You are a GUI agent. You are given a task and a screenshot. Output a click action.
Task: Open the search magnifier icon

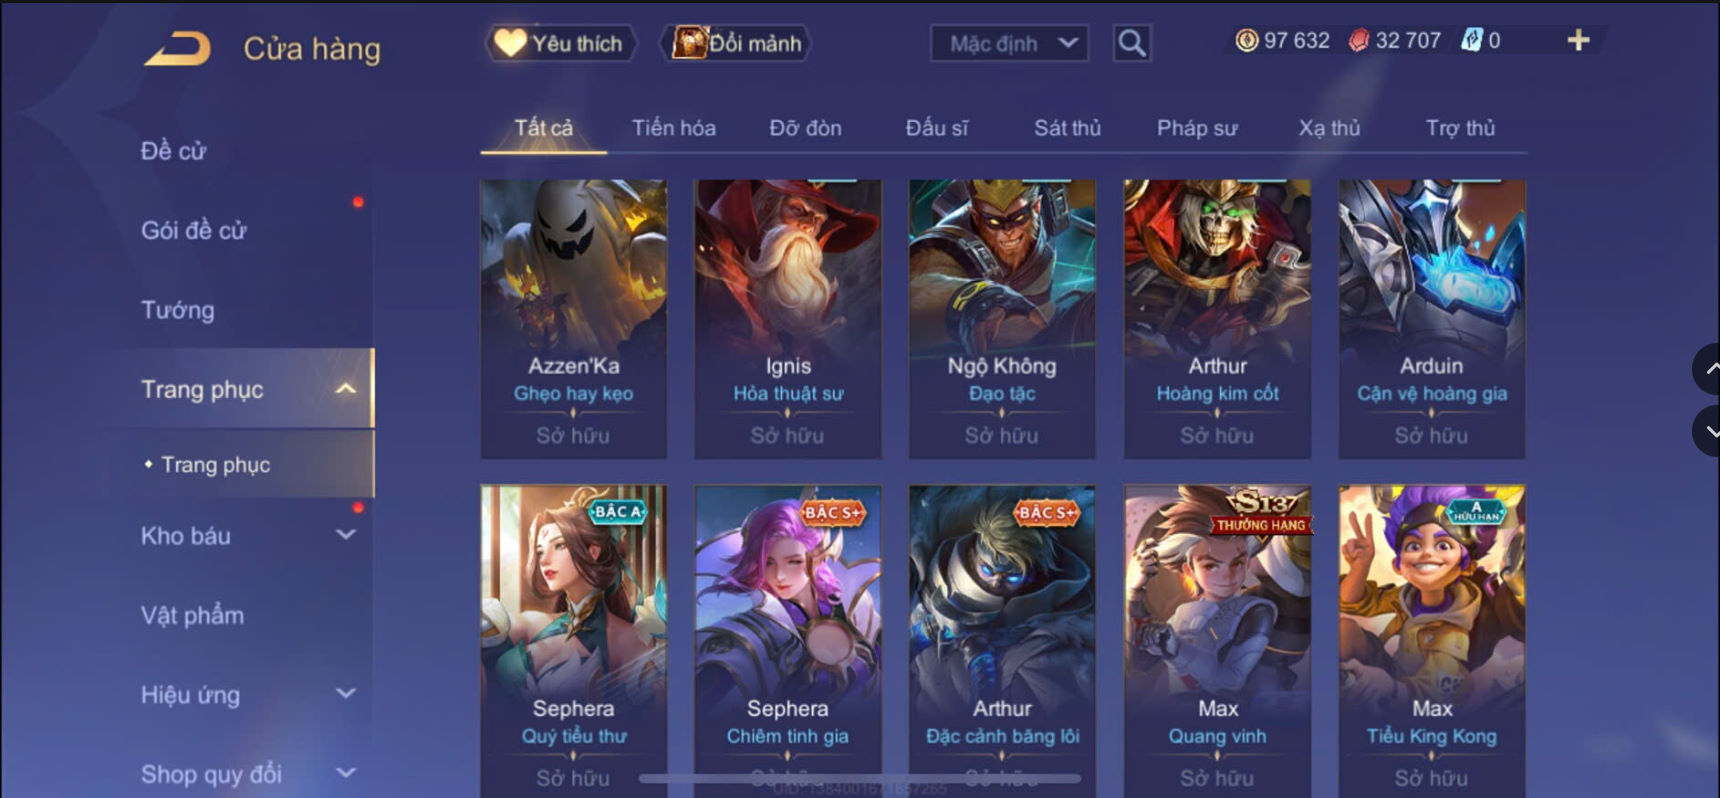[x=1132, y=43]
